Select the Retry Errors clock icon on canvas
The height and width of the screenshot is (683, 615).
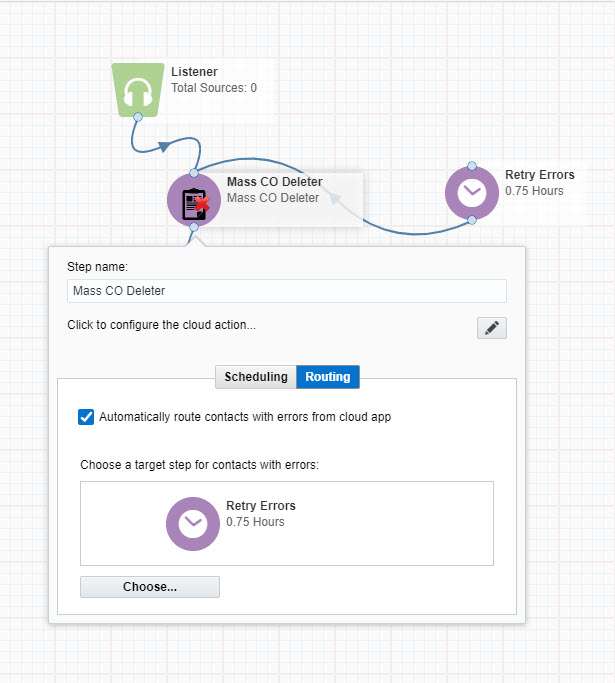click(472, 192)
